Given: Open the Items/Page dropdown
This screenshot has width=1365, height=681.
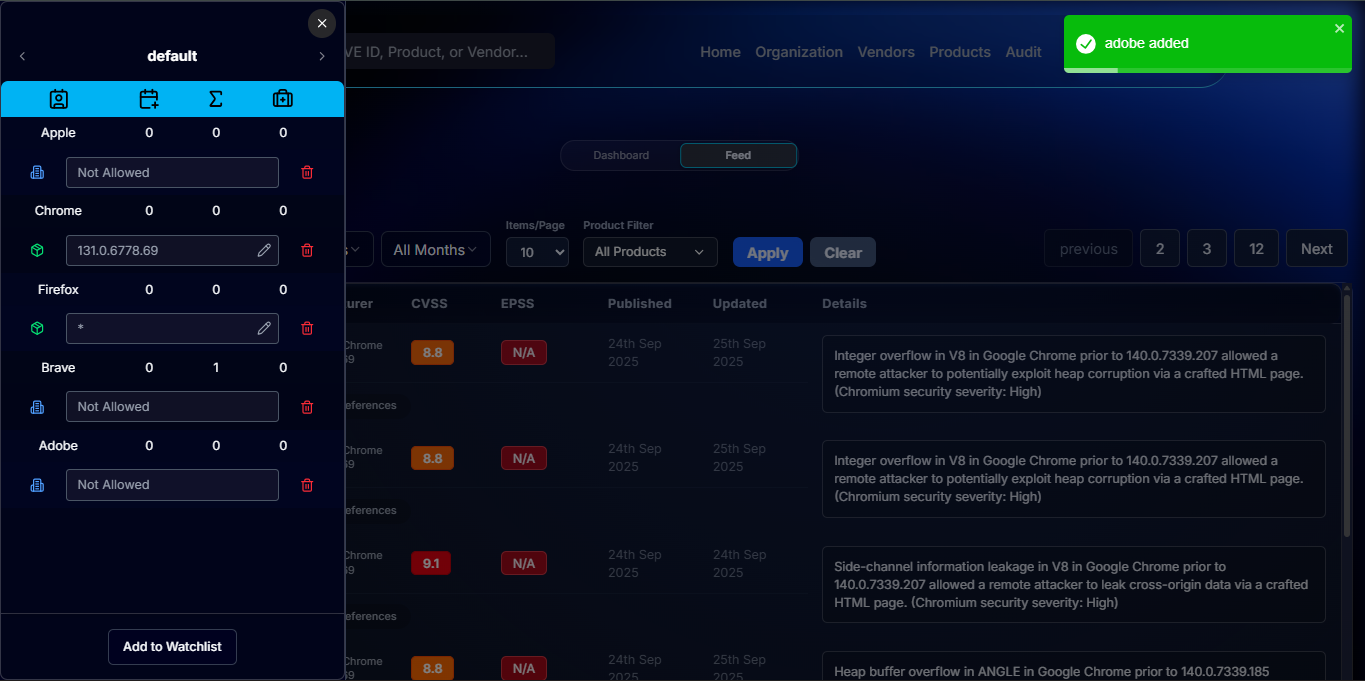Looking at the screenshot, I should pos(537,252).
